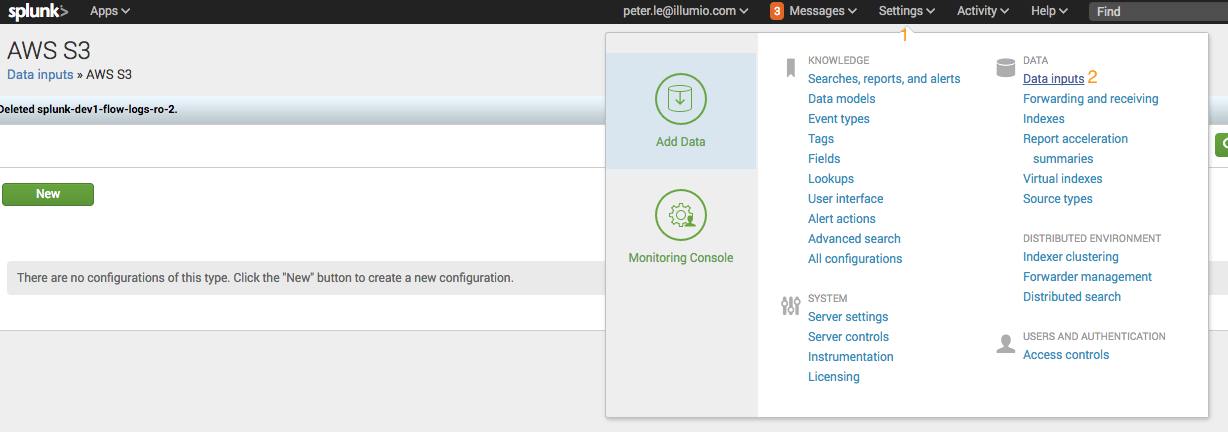
Task: Click the Monitoring Console label
Action: point(681,258)
